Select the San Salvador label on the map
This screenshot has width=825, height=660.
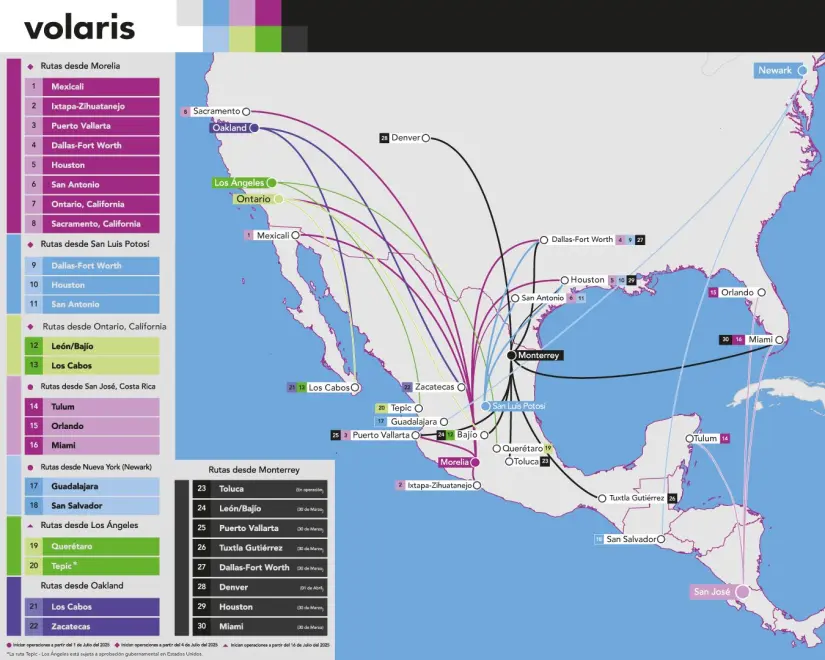pyautogui.click(x=631, y=539)
